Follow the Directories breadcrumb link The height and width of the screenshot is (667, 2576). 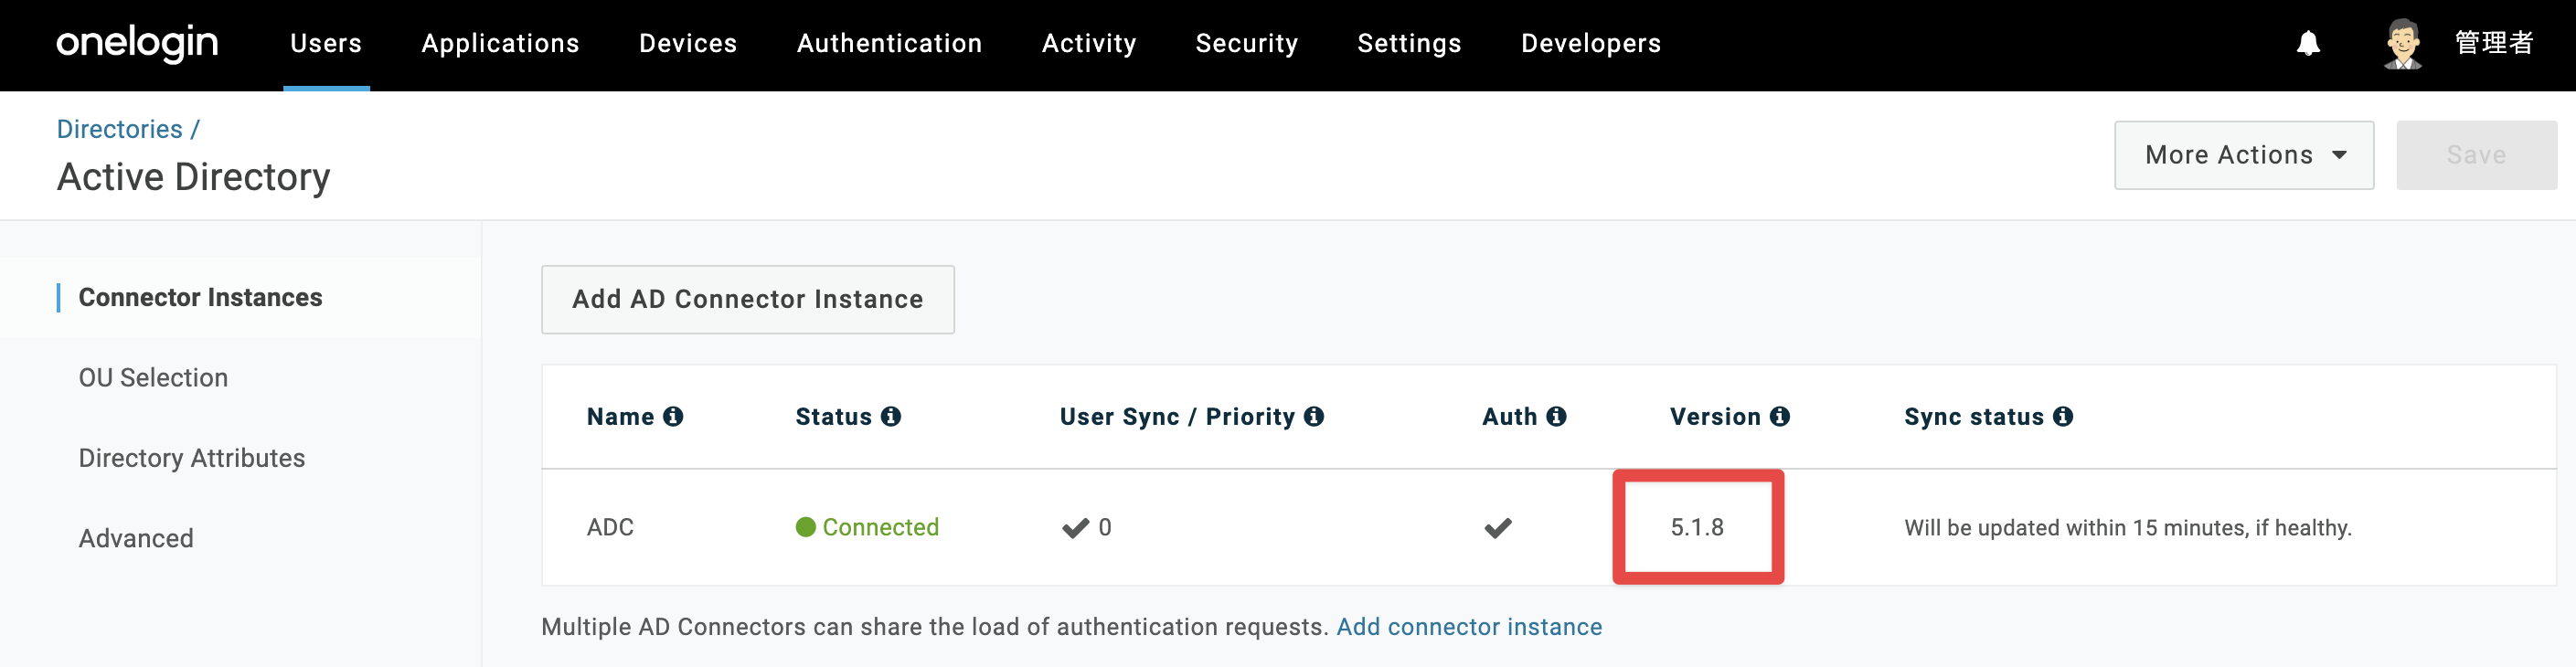tap(119, 129)
